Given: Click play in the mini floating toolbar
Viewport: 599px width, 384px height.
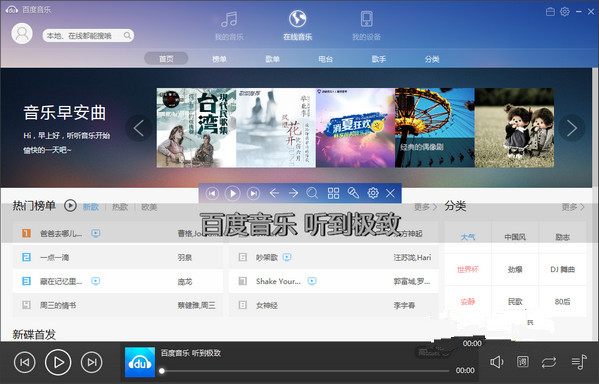Looking at the screenshot, I should (x=232, y=193).
